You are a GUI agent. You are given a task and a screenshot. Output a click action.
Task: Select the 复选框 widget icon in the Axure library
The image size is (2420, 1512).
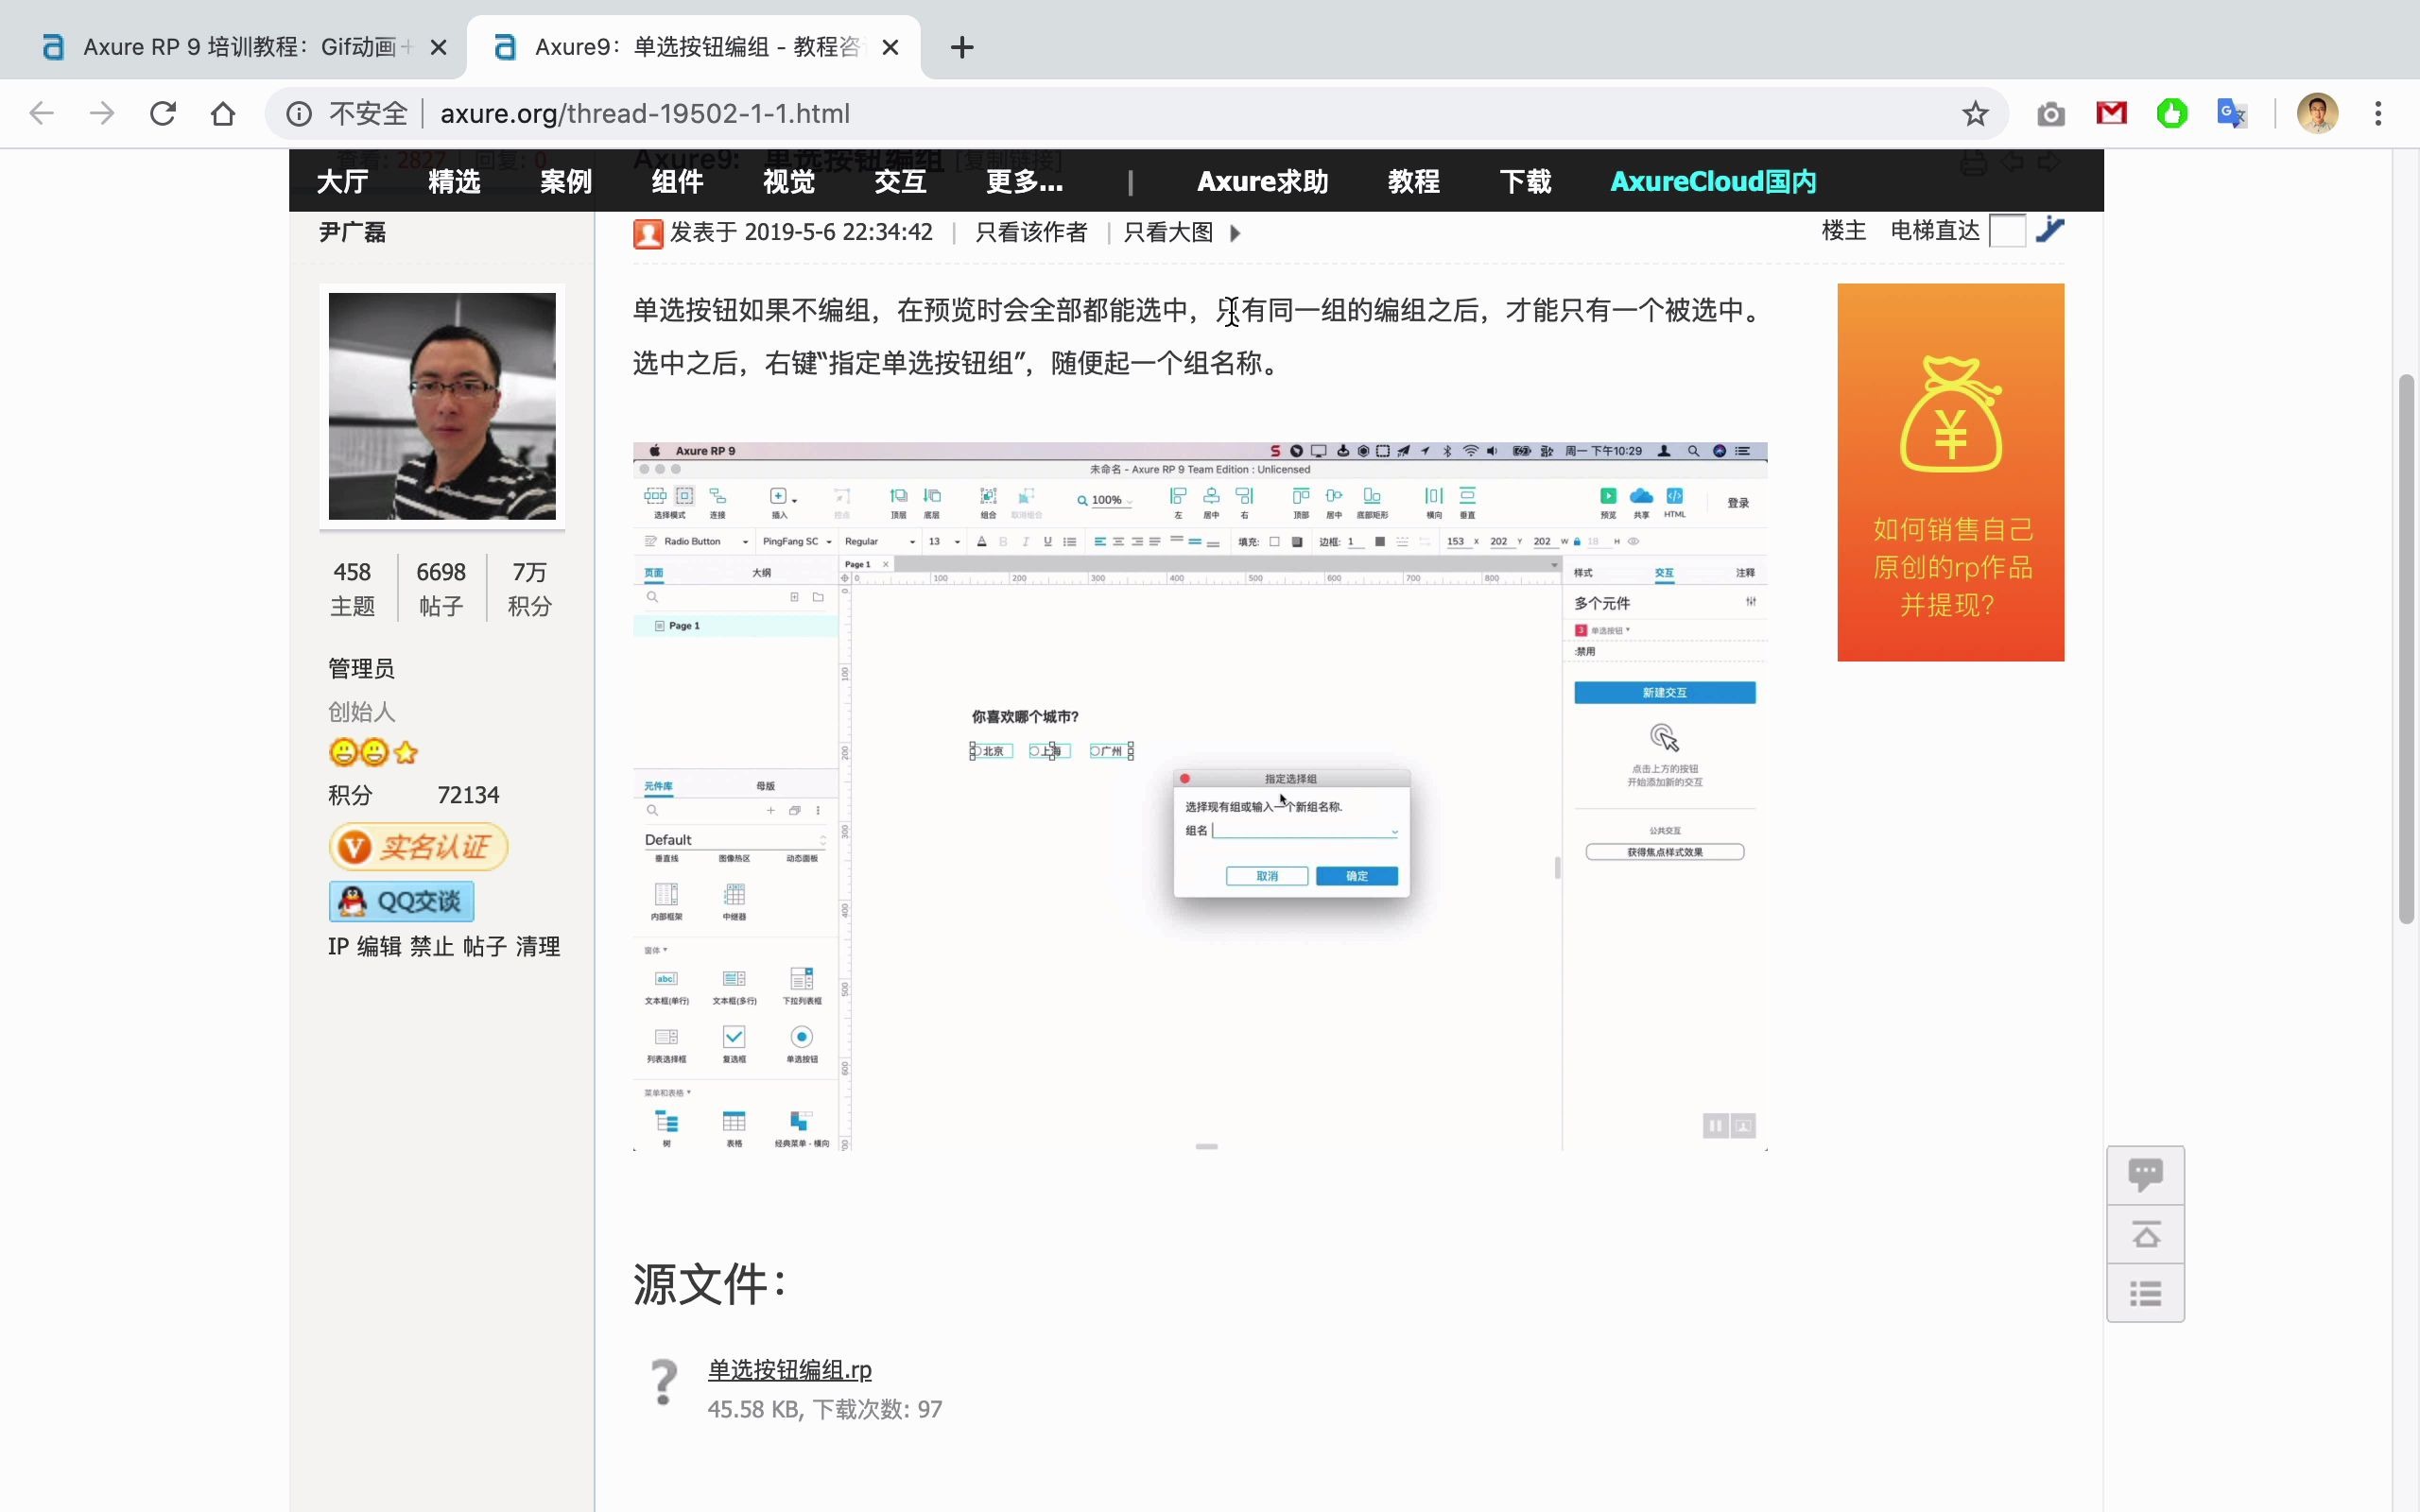734,1037
